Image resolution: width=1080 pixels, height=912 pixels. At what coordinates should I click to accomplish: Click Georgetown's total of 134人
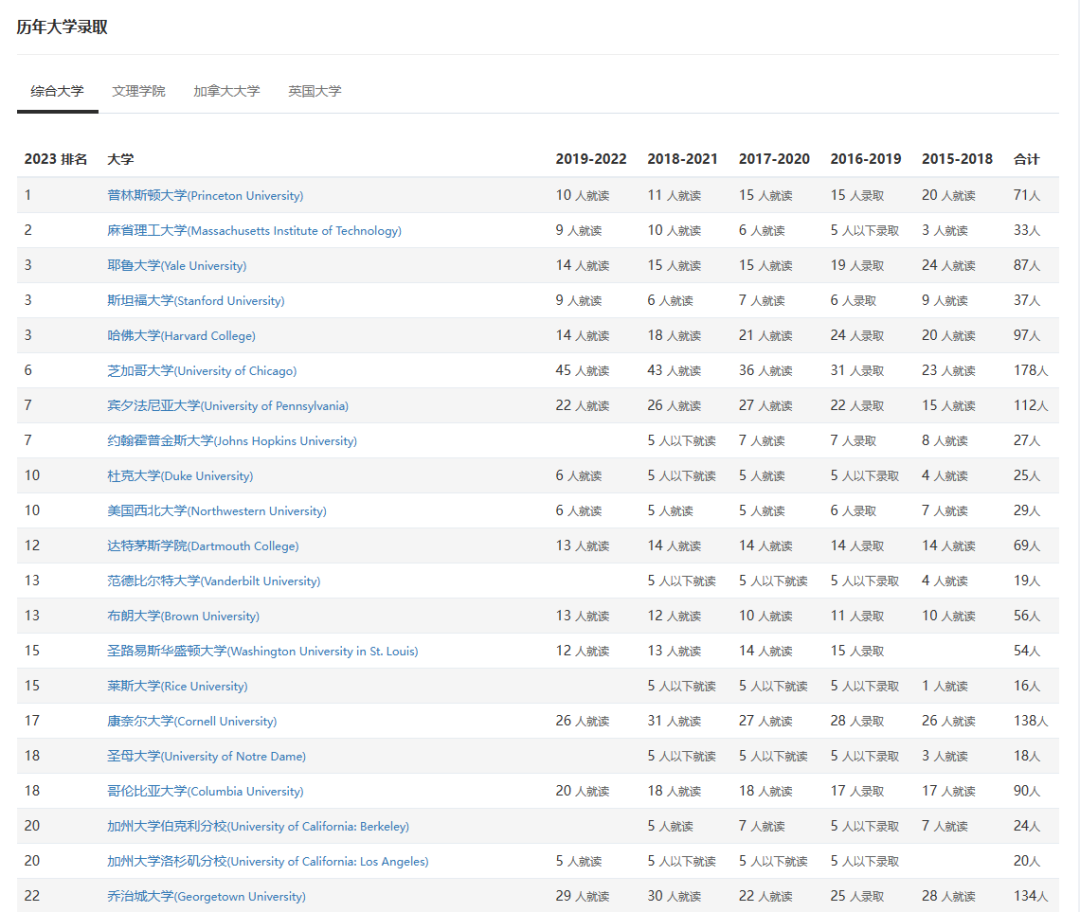pos(1030,896)
